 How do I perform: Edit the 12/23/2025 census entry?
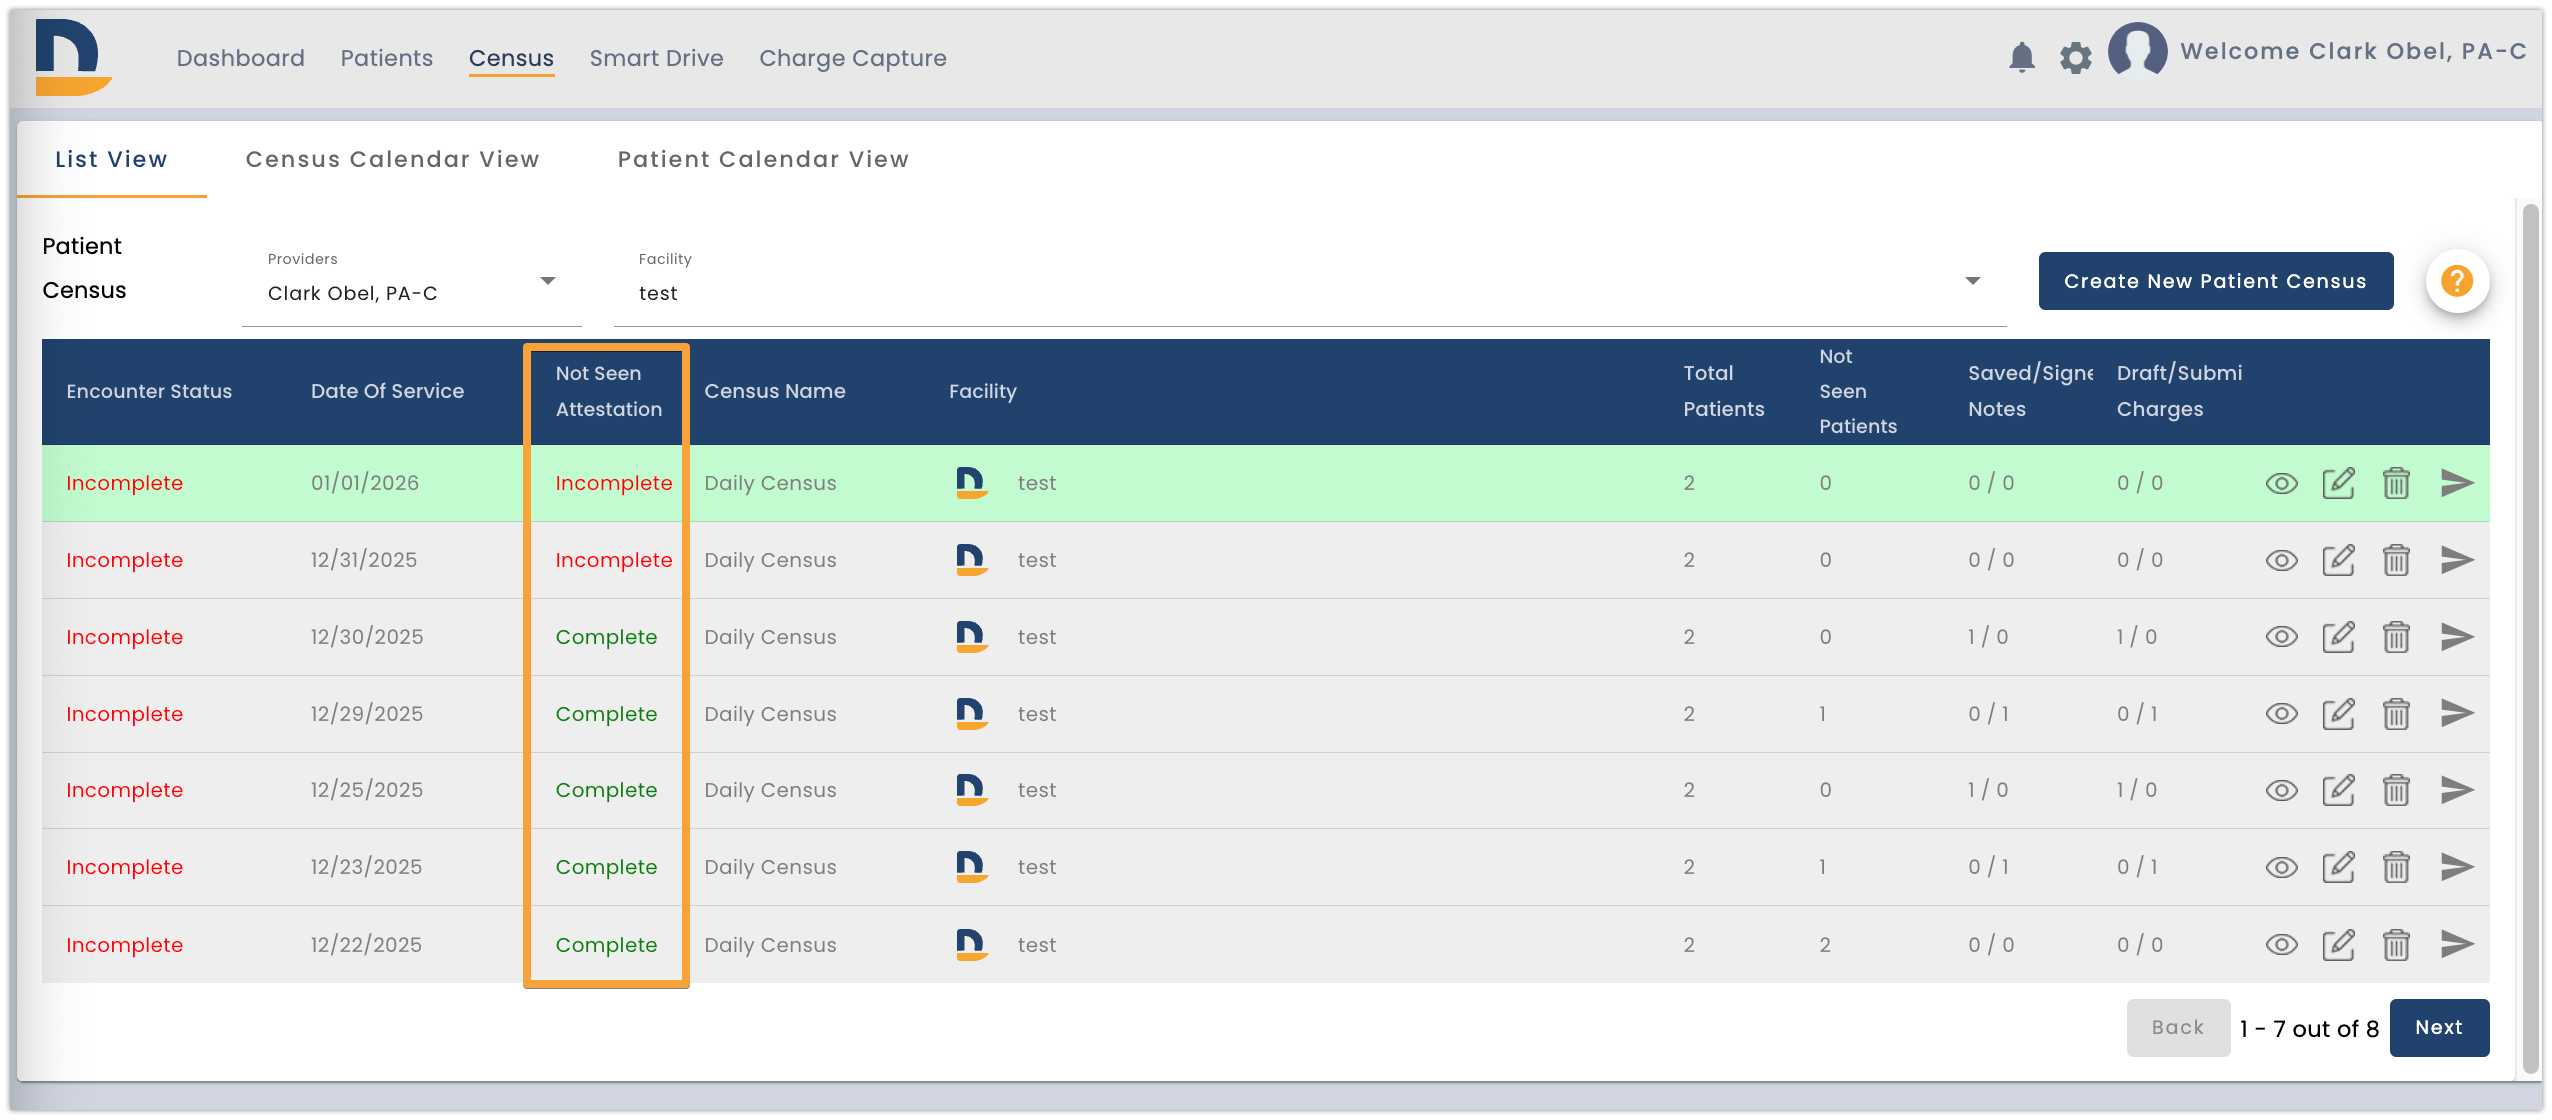point(2338,867)
